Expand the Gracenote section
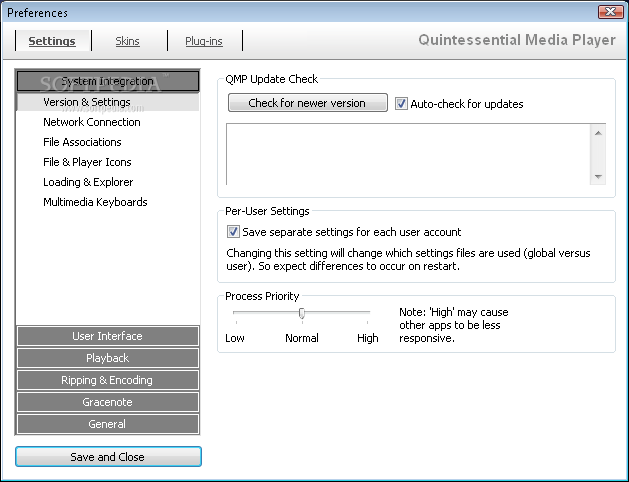 point(108,402)
